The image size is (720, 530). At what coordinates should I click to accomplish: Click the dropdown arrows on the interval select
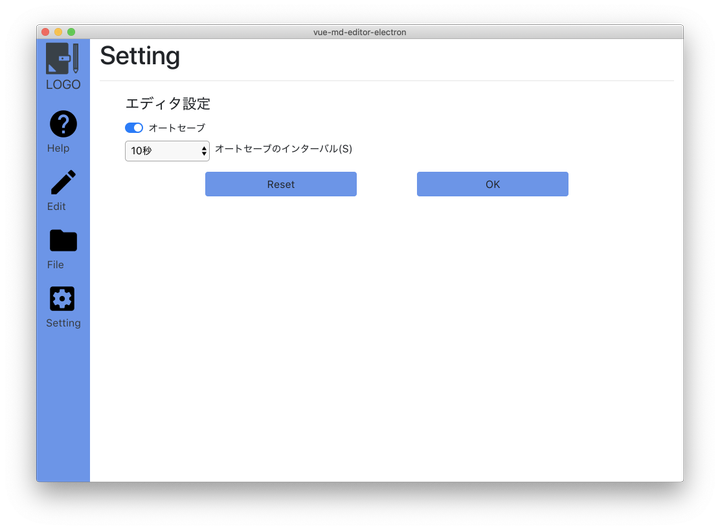(204, 151)
